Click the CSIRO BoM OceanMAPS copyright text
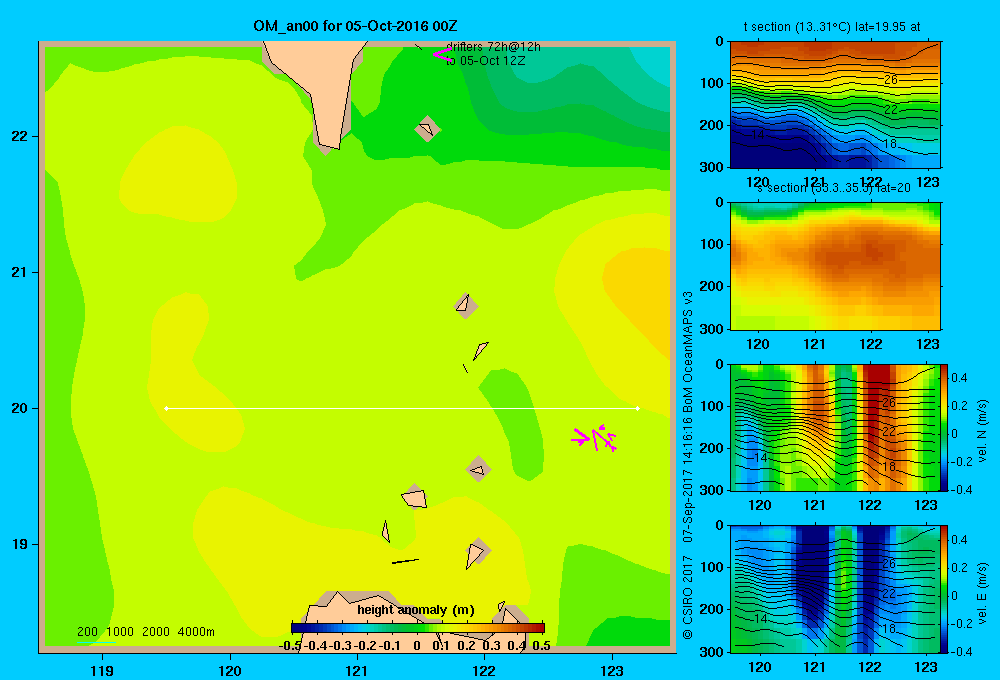 [688, 465]
